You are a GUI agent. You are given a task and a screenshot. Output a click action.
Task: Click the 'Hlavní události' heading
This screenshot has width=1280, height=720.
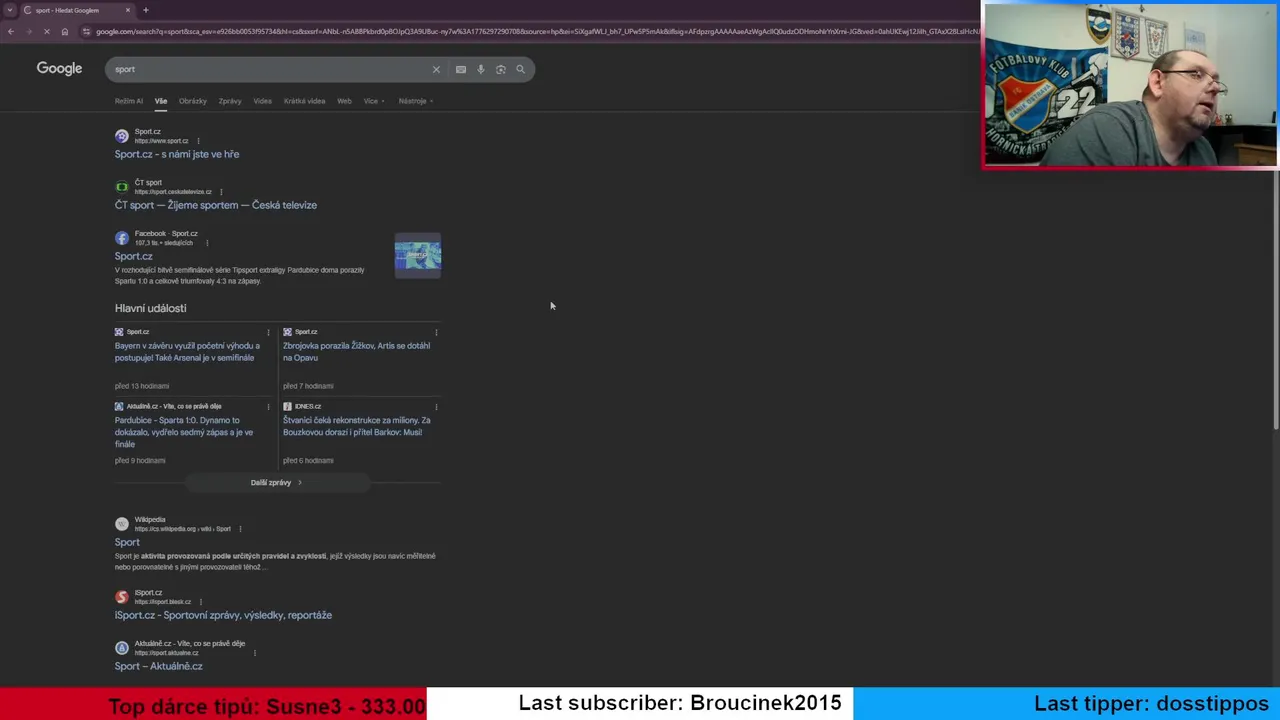(150, 308)
